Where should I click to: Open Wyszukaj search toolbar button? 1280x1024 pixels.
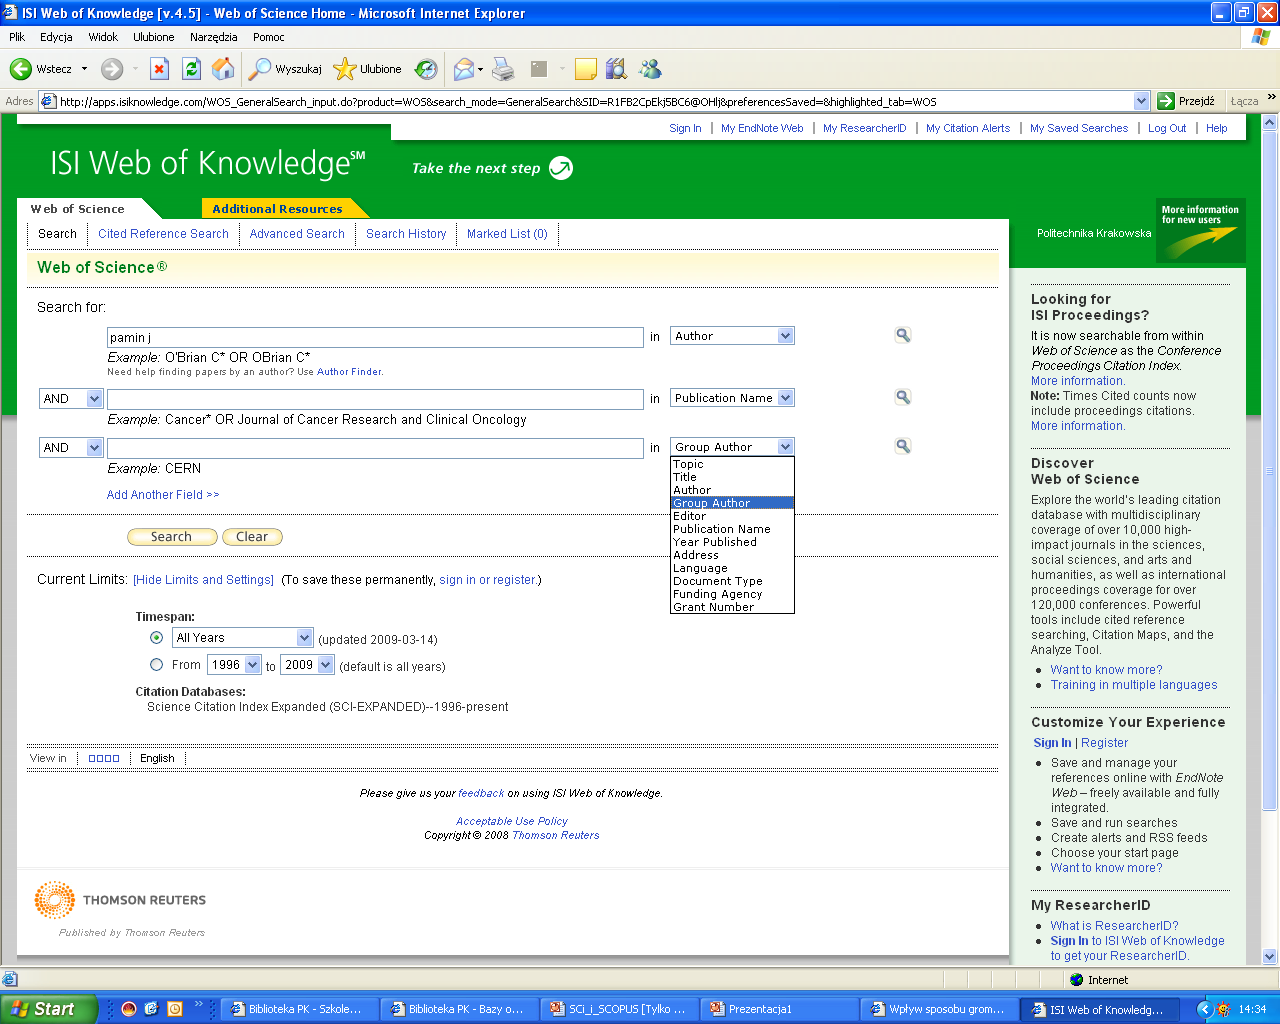(286, 69)
